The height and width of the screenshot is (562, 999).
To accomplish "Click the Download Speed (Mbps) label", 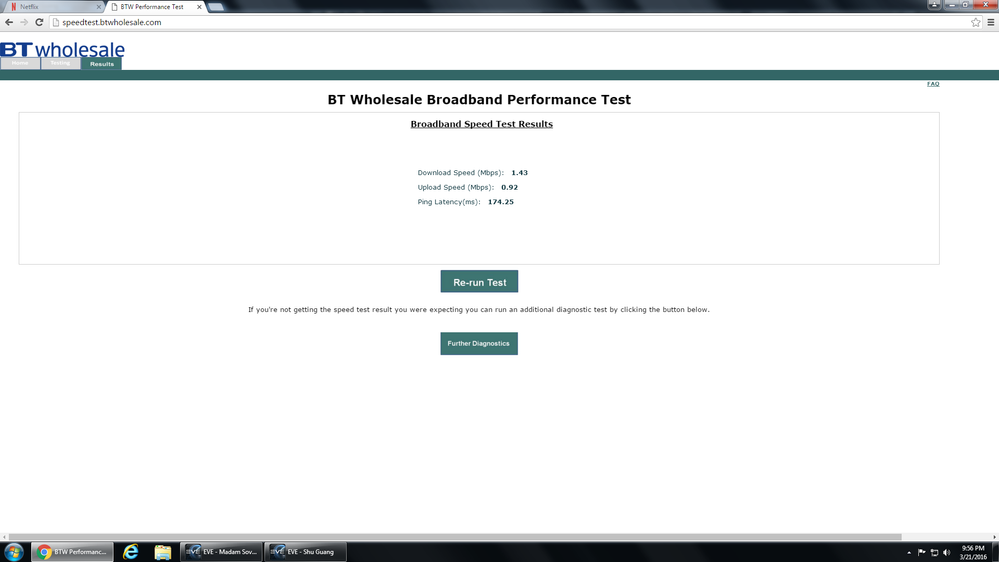I will (x=460, y=173).
